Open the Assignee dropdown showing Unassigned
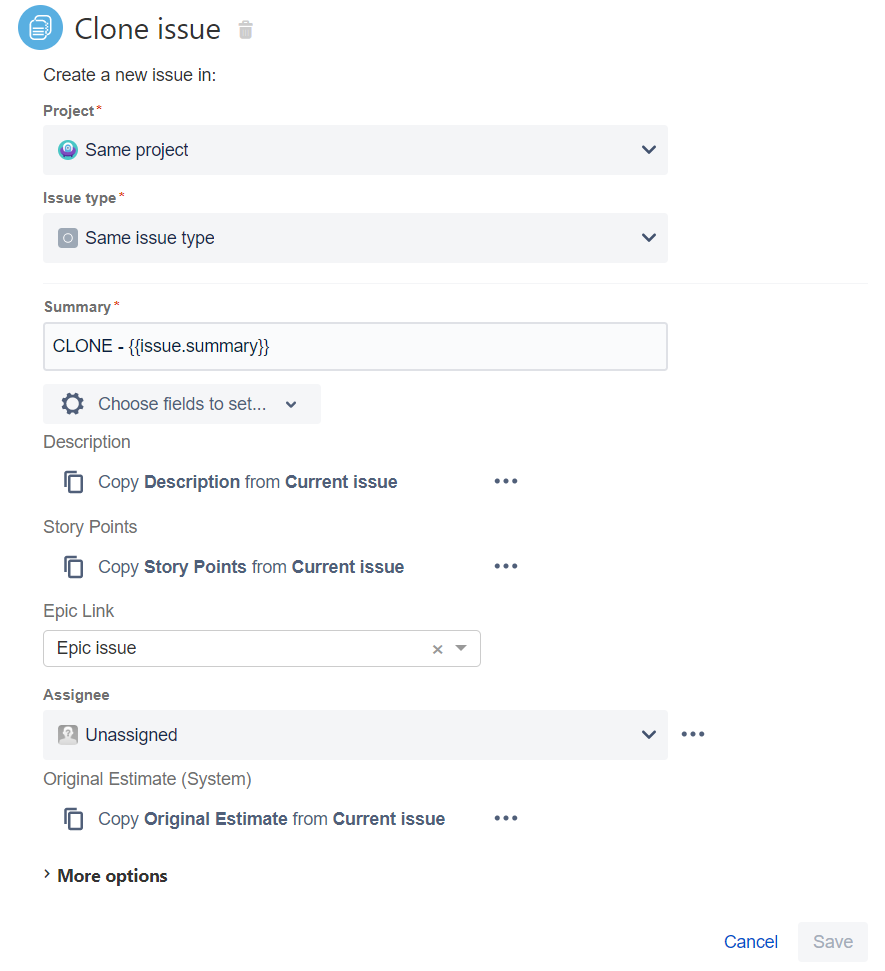Screen dimensions: 885x971 pyautogui.click(x=355, y=735)
